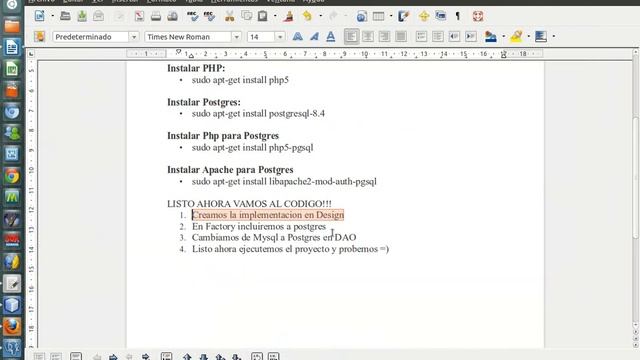Screen dimensions: 640x360
Task: Toggle Underline formatting
Action: [331, 36]
